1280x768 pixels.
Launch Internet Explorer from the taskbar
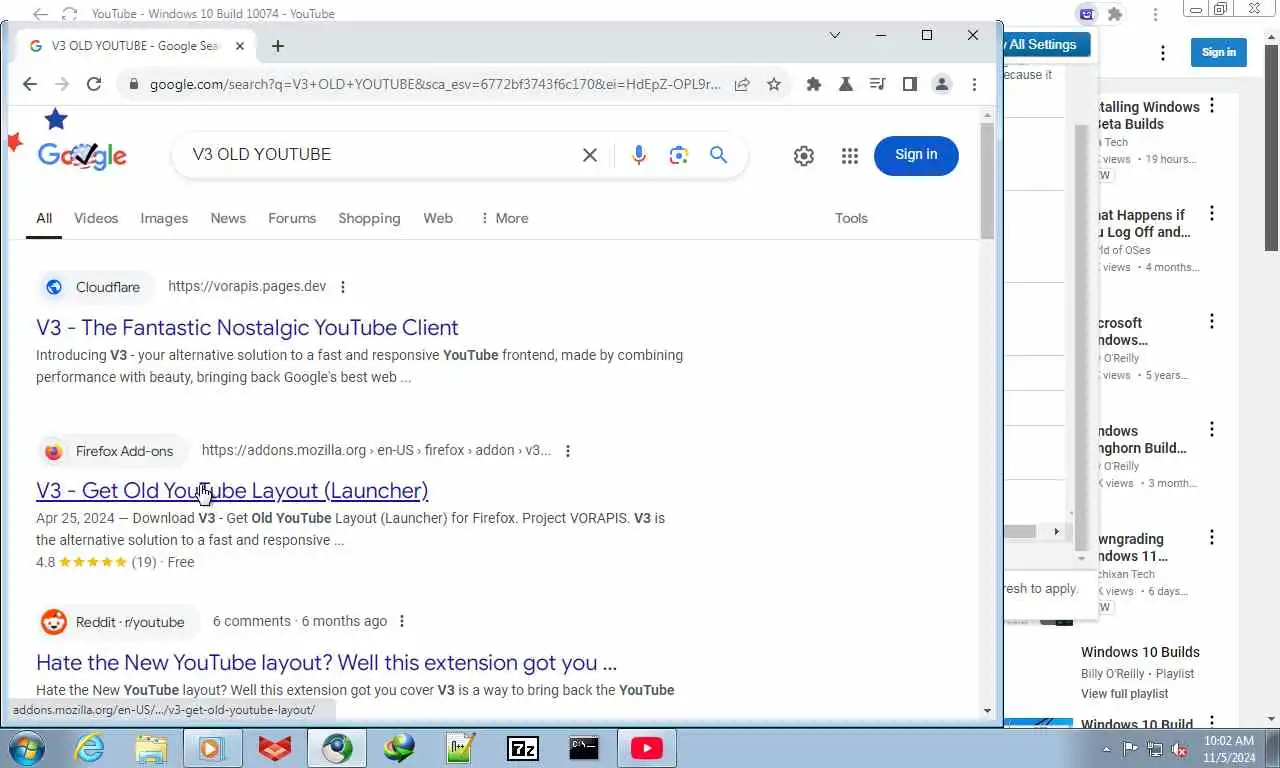90,748
